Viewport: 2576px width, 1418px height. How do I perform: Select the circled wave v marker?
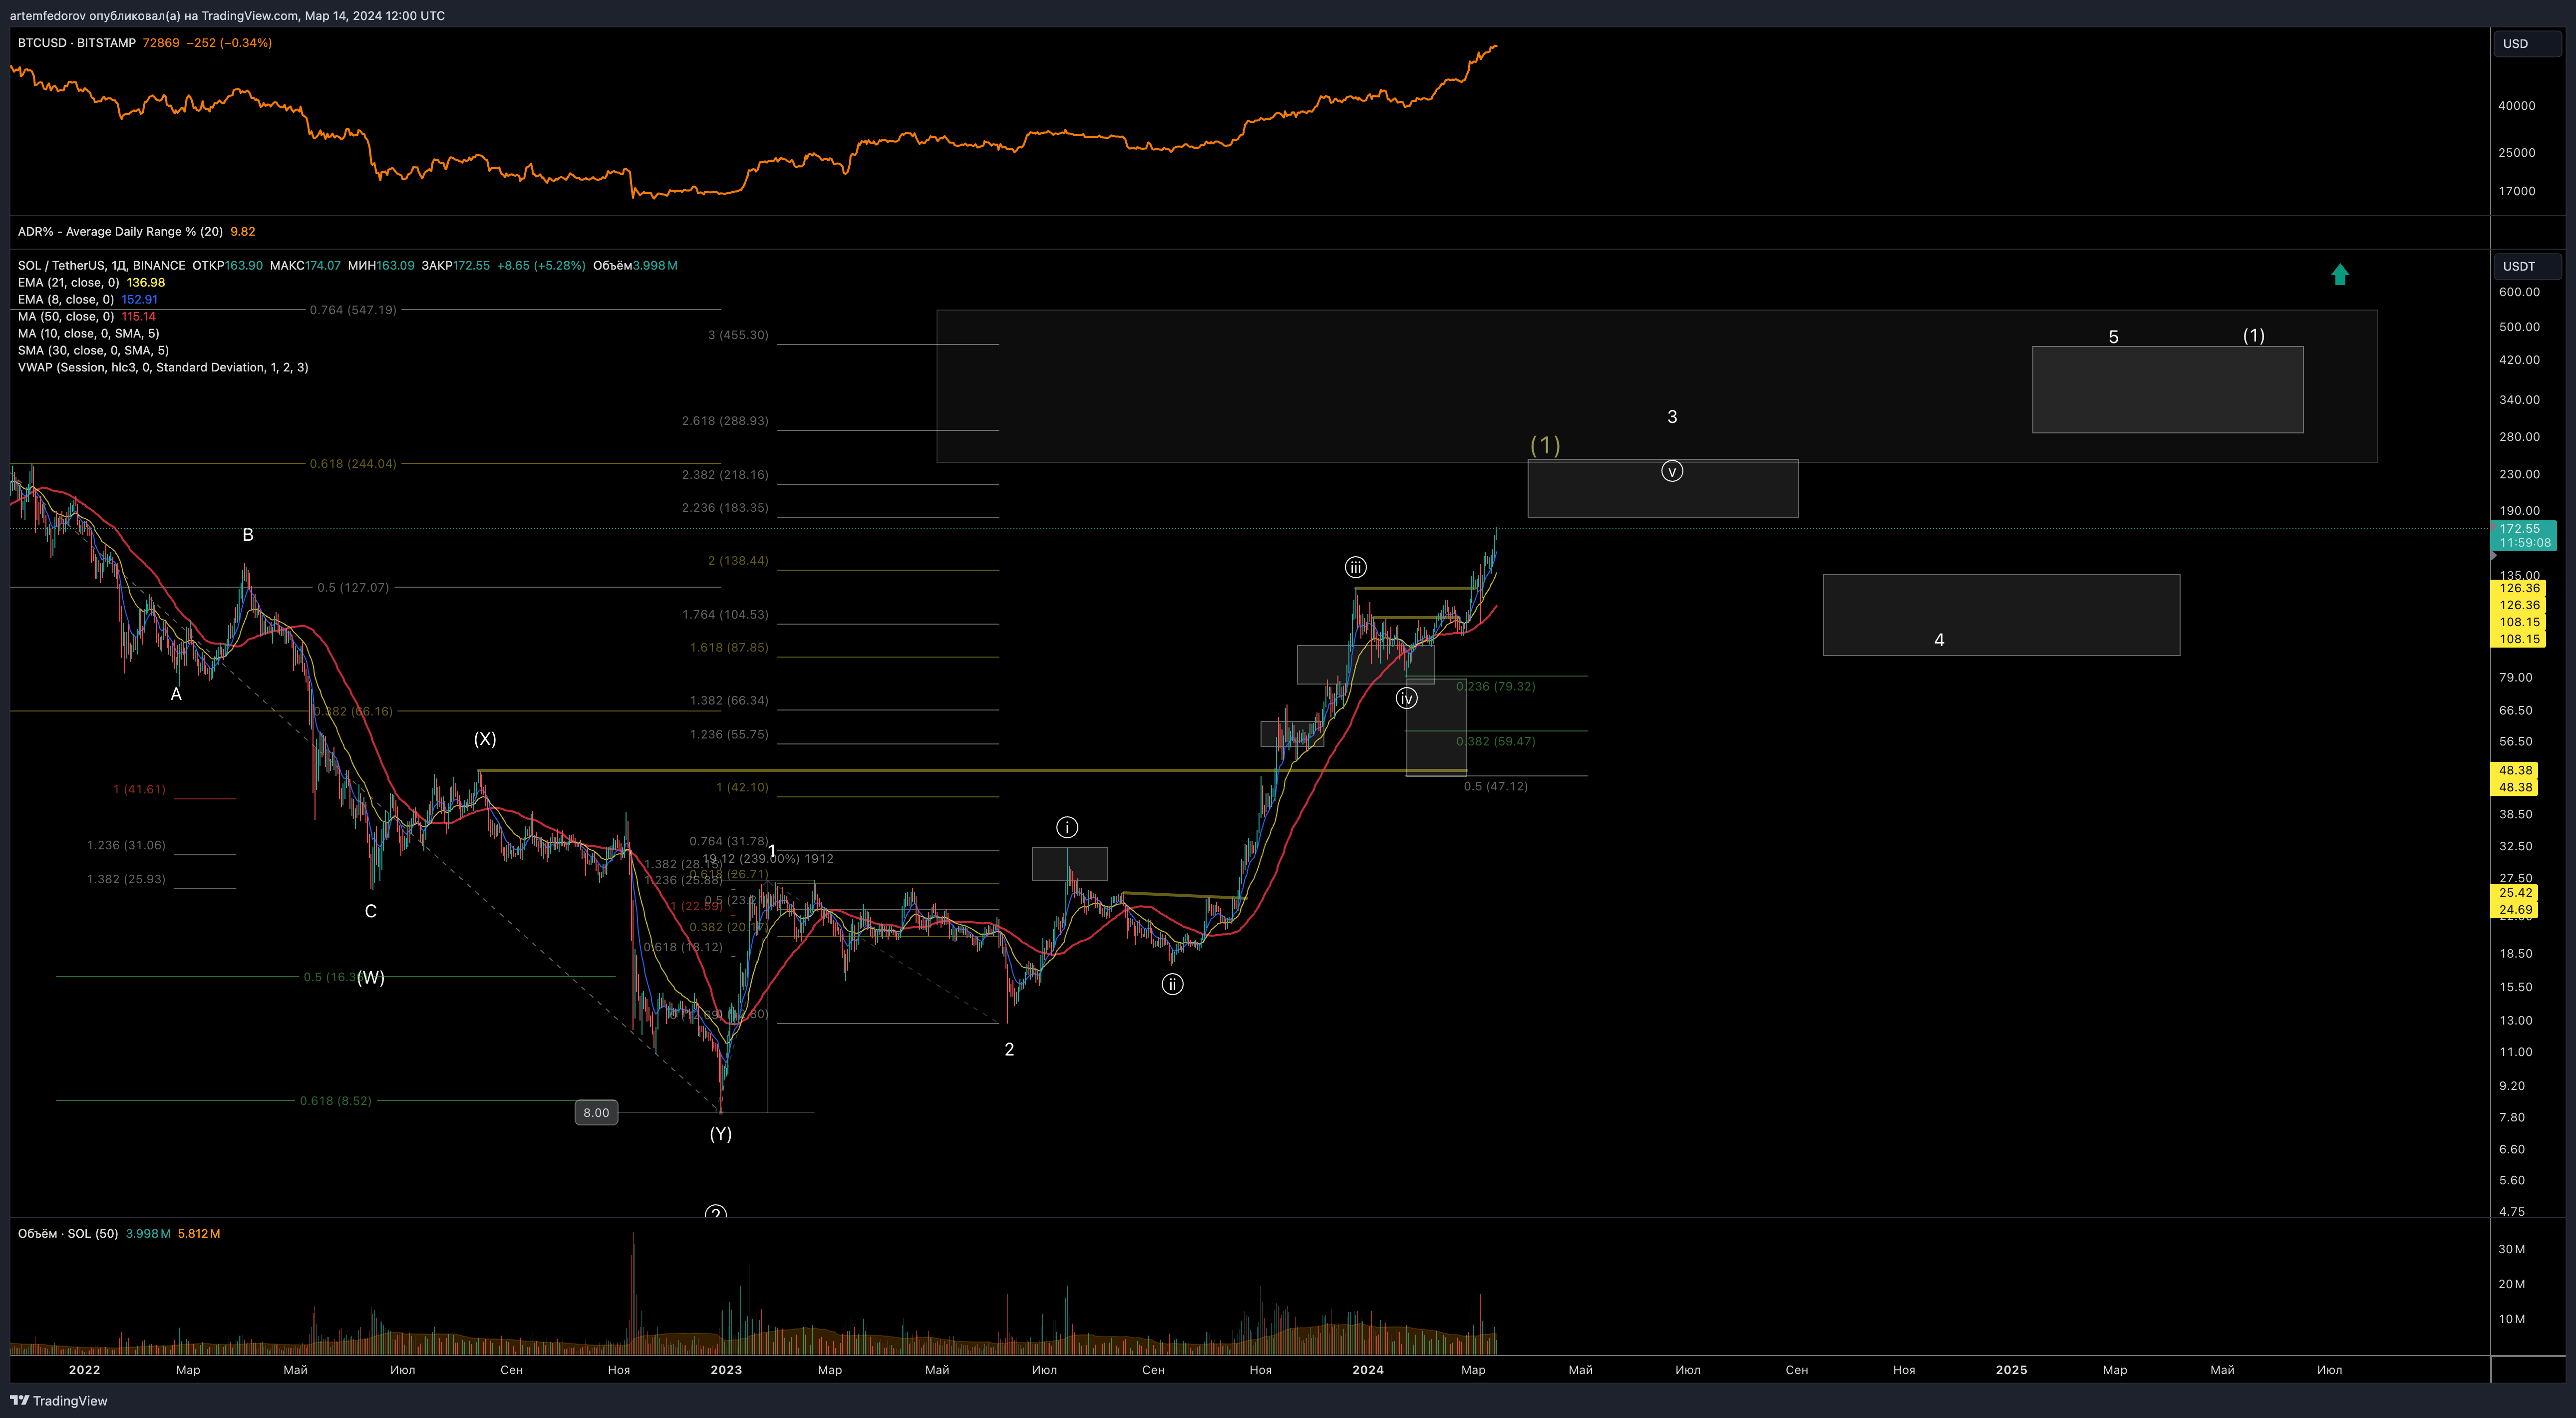click(x=1672, y=471)
